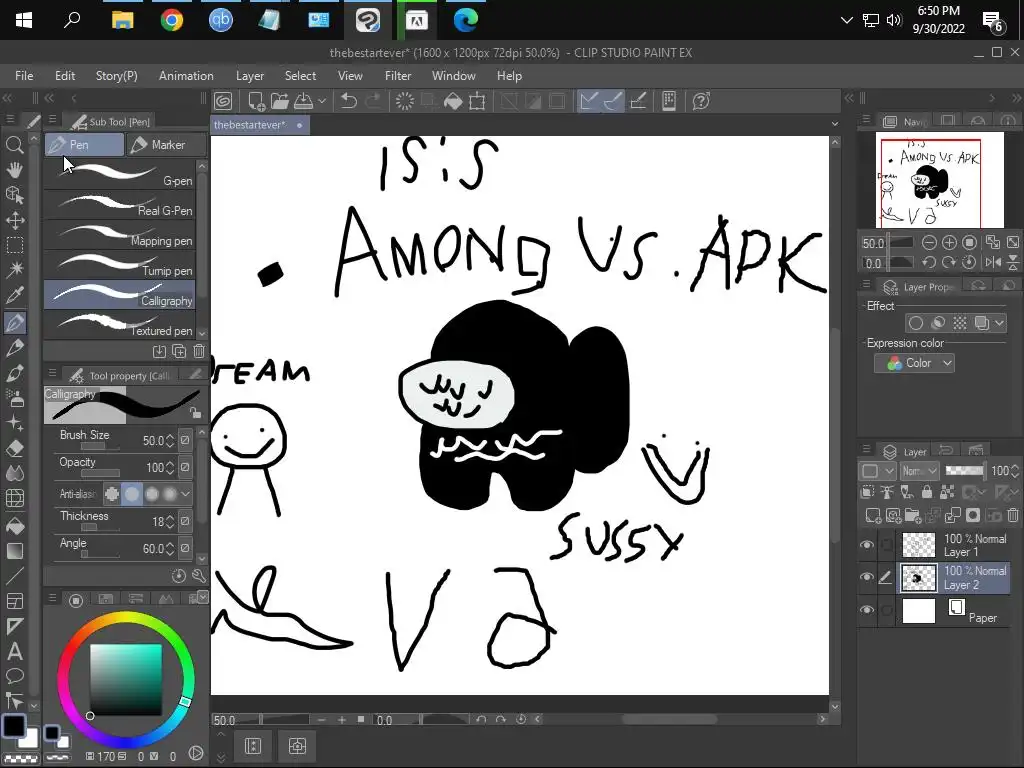Viewport: 1024px width, 768px height.
Task: Hide Layer 2 with eye icon
Action: click(x=867, y=577)
